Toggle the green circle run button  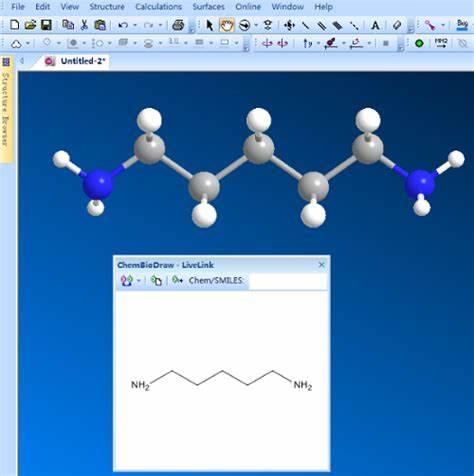click(x=419, y=43)
